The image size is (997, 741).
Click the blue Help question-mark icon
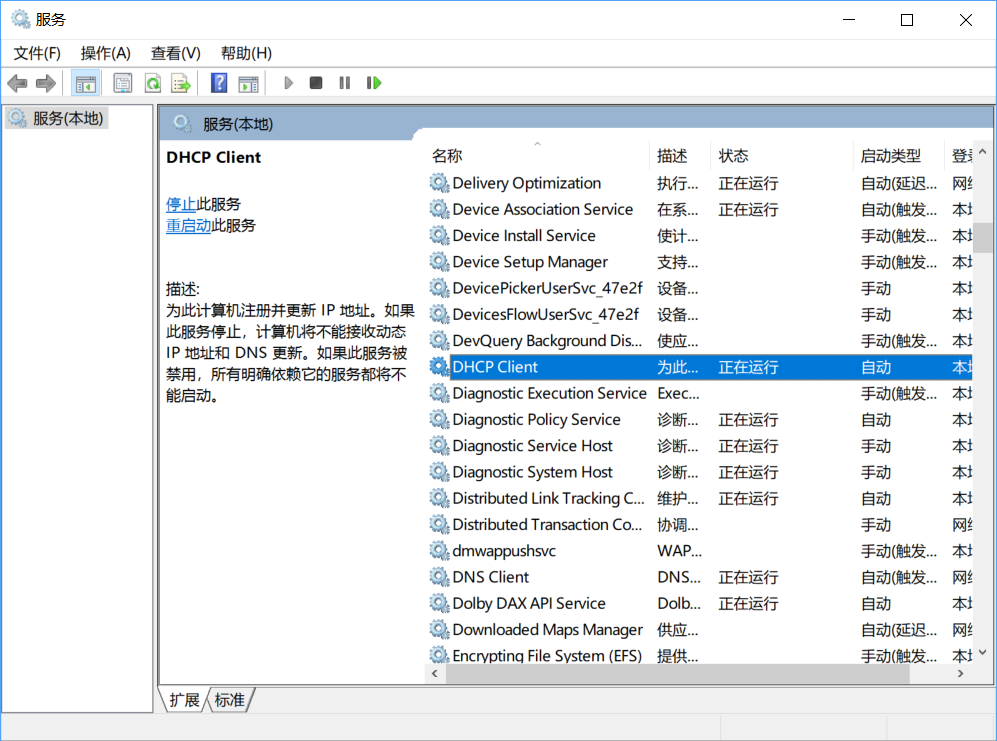[x=218, y=82]
